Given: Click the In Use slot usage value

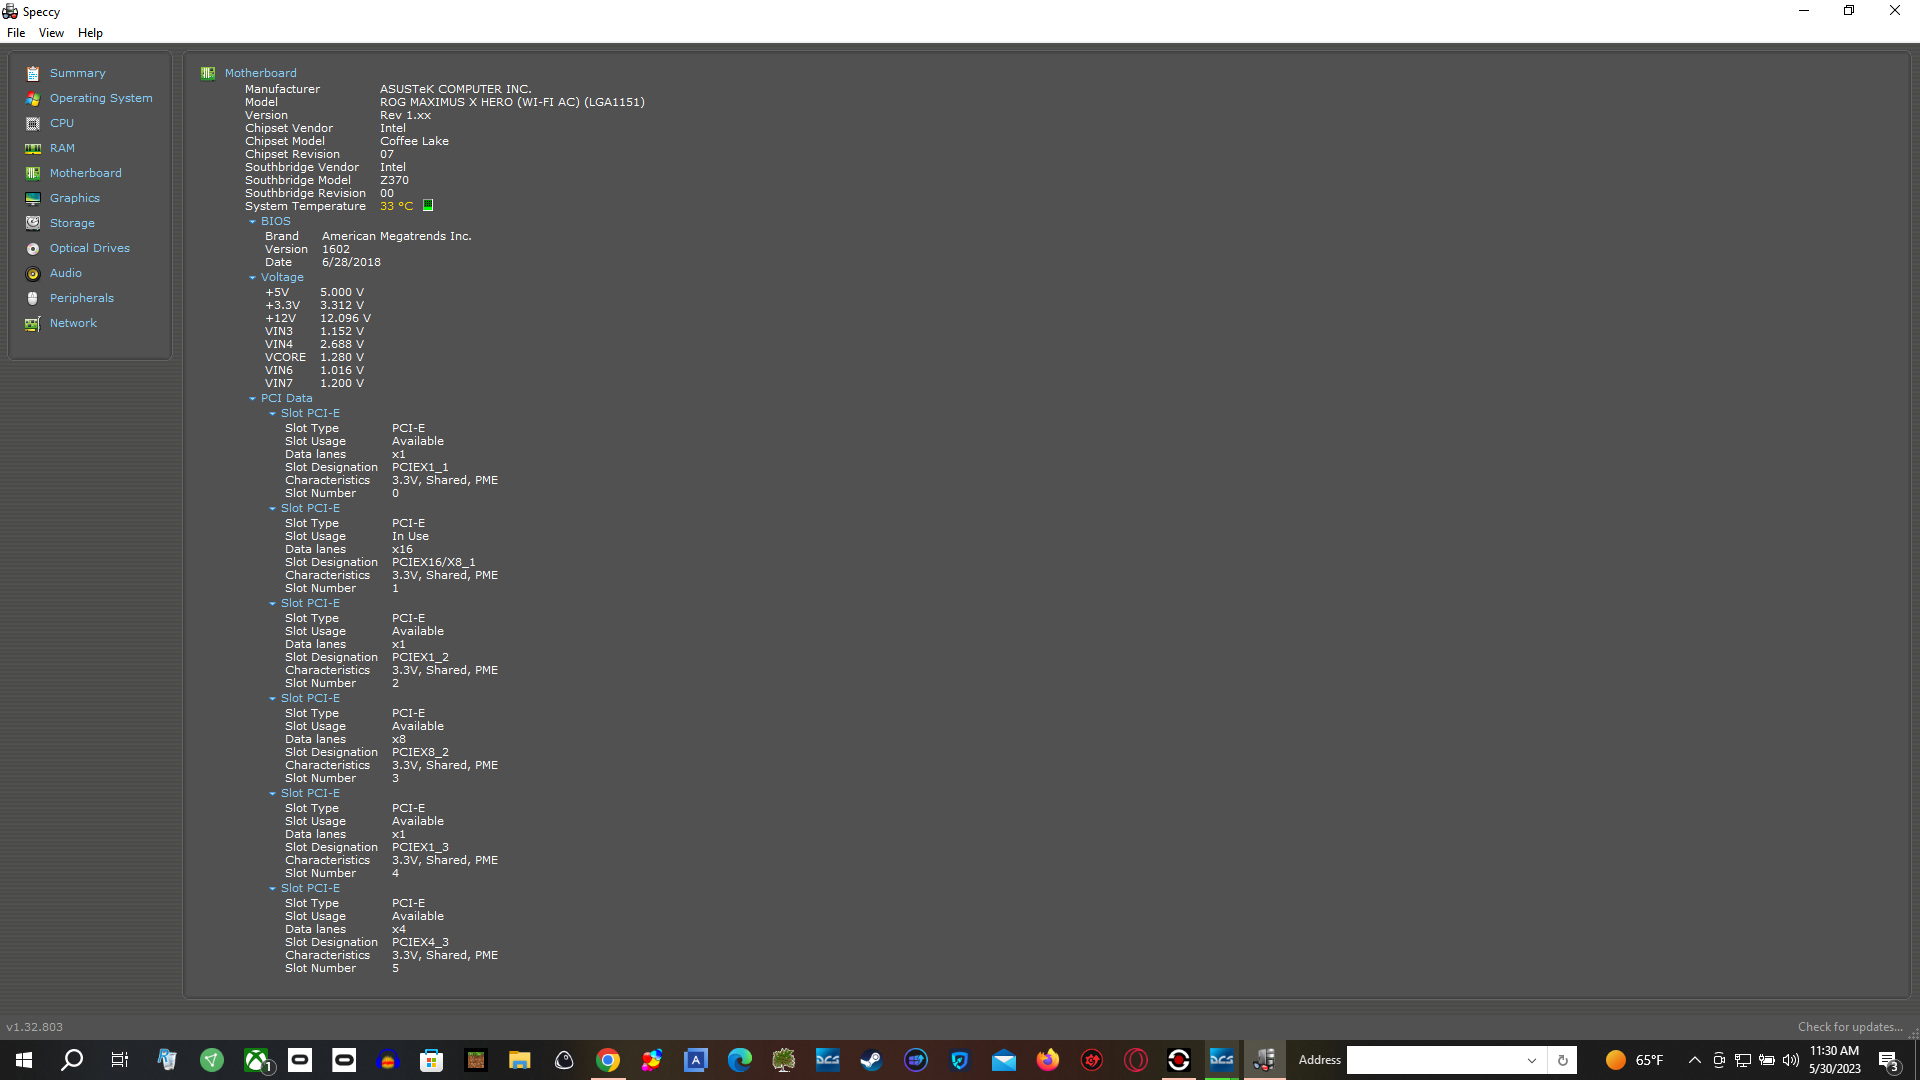Looking at the screenshot, I should coord(410,537).
